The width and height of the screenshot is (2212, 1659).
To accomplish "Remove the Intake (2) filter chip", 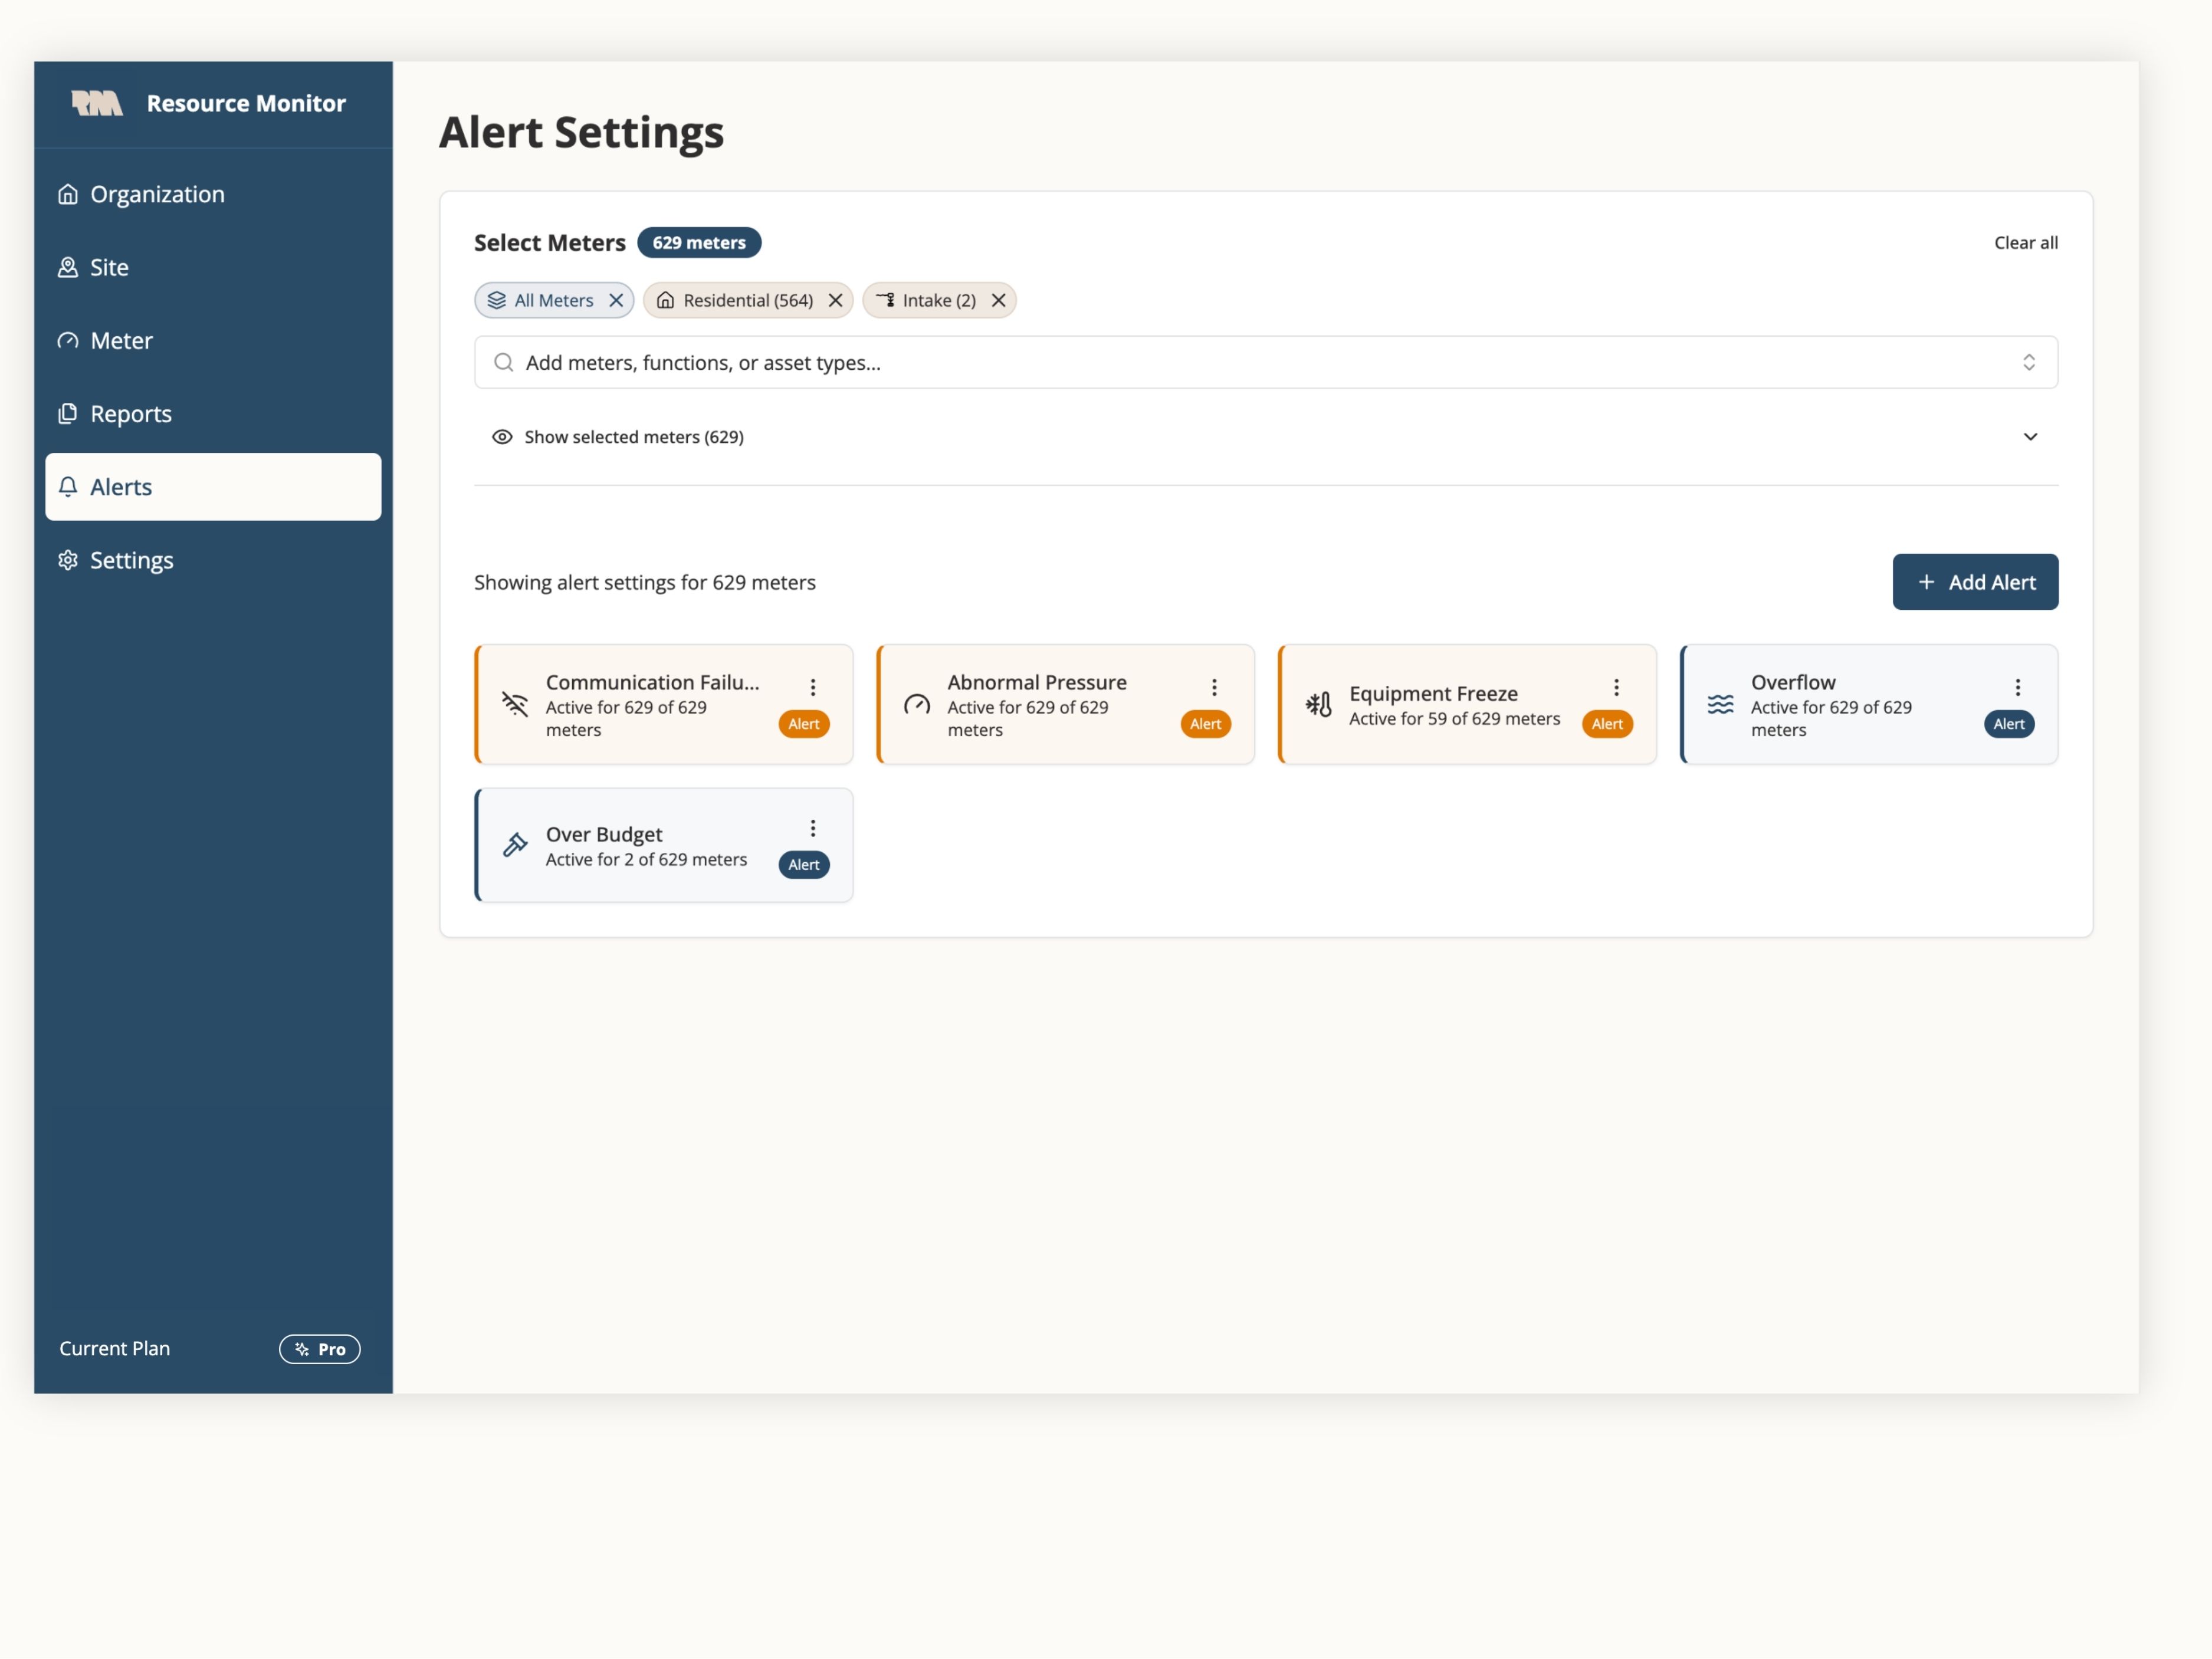I will (998, 300).
